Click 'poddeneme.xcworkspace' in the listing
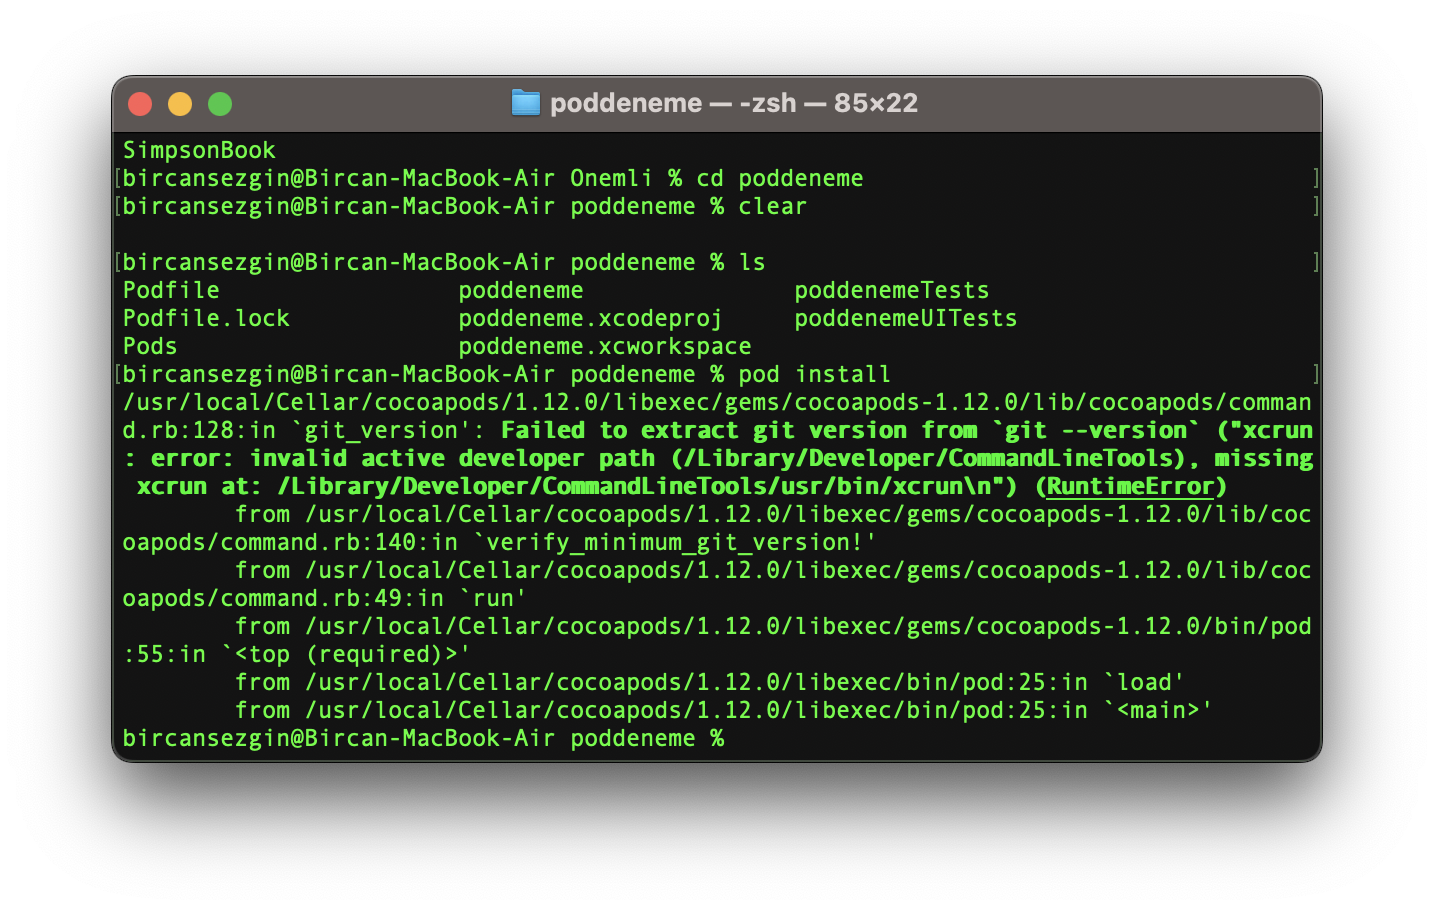 pos(604,347)
